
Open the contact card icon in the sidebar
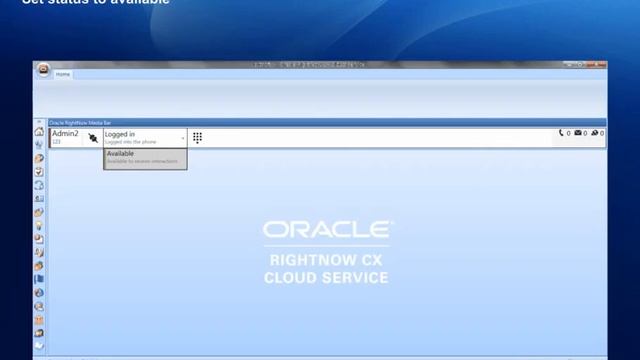39,199
